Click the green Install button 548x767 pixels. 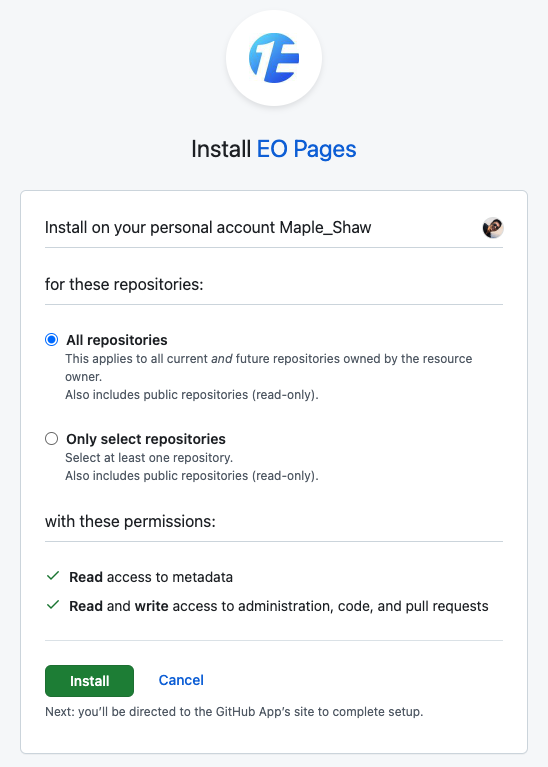click(90, 680)
